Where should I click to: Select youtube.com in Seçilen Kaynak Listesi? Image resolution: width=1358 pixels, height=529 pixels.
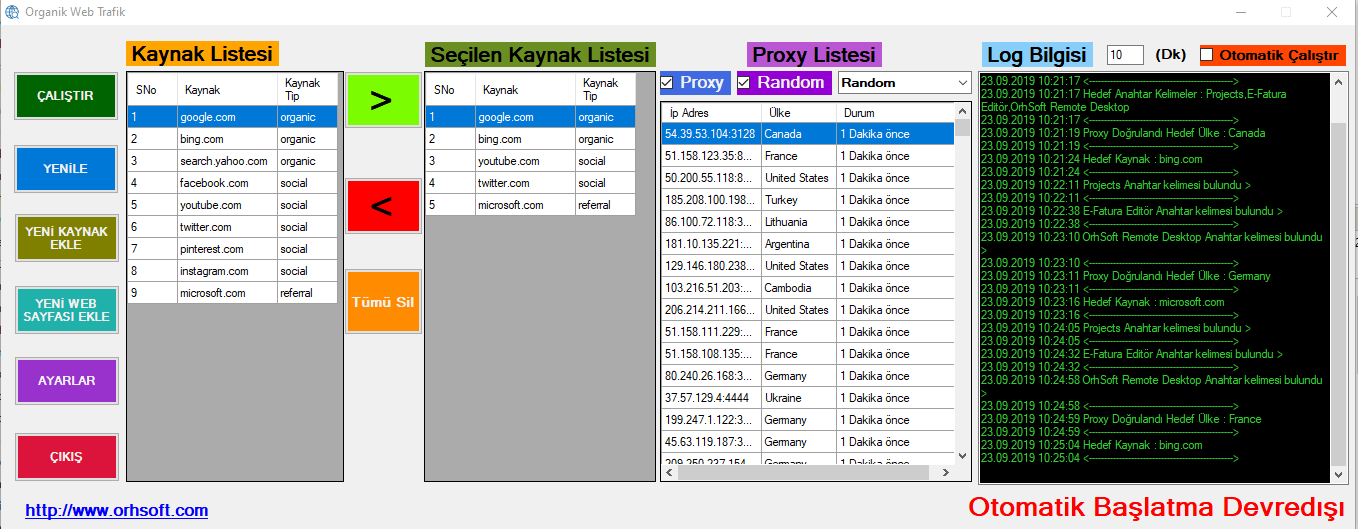click(530, 161)
